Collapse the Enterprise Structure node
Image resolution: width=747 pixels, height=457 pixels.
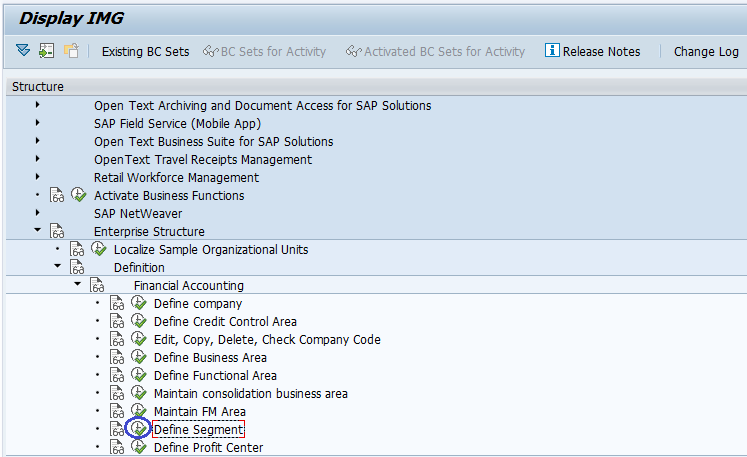(x=38, y=230)
